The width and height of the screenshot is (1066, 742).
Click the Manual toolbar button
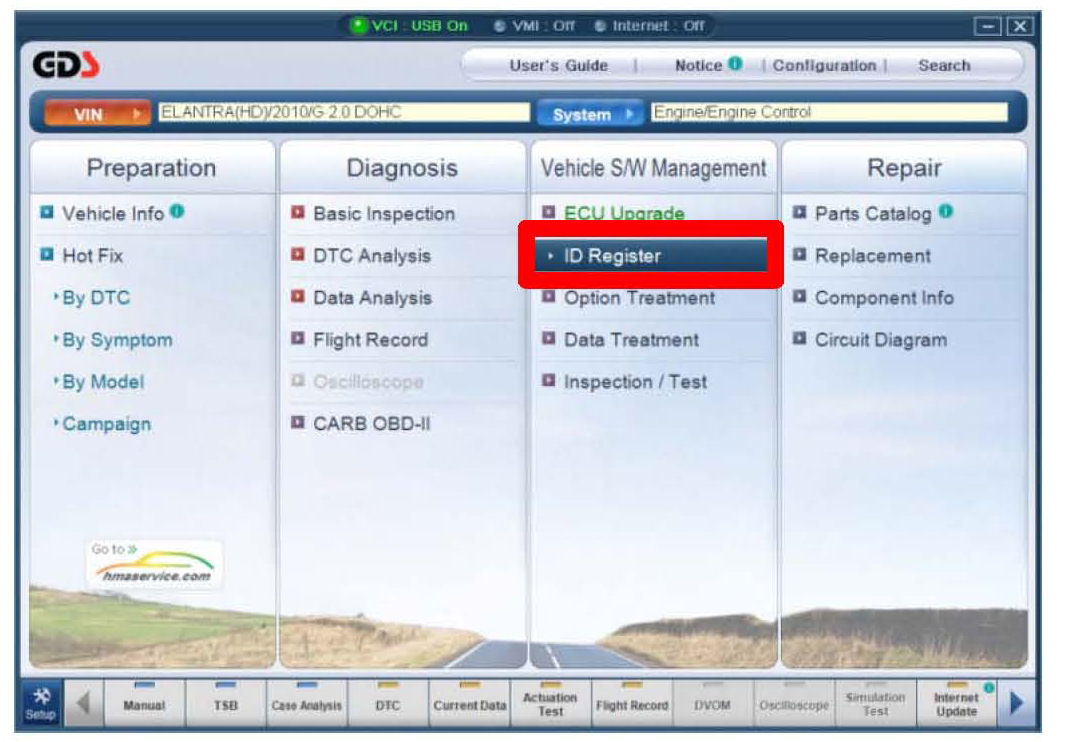click(x=143, y=702)
